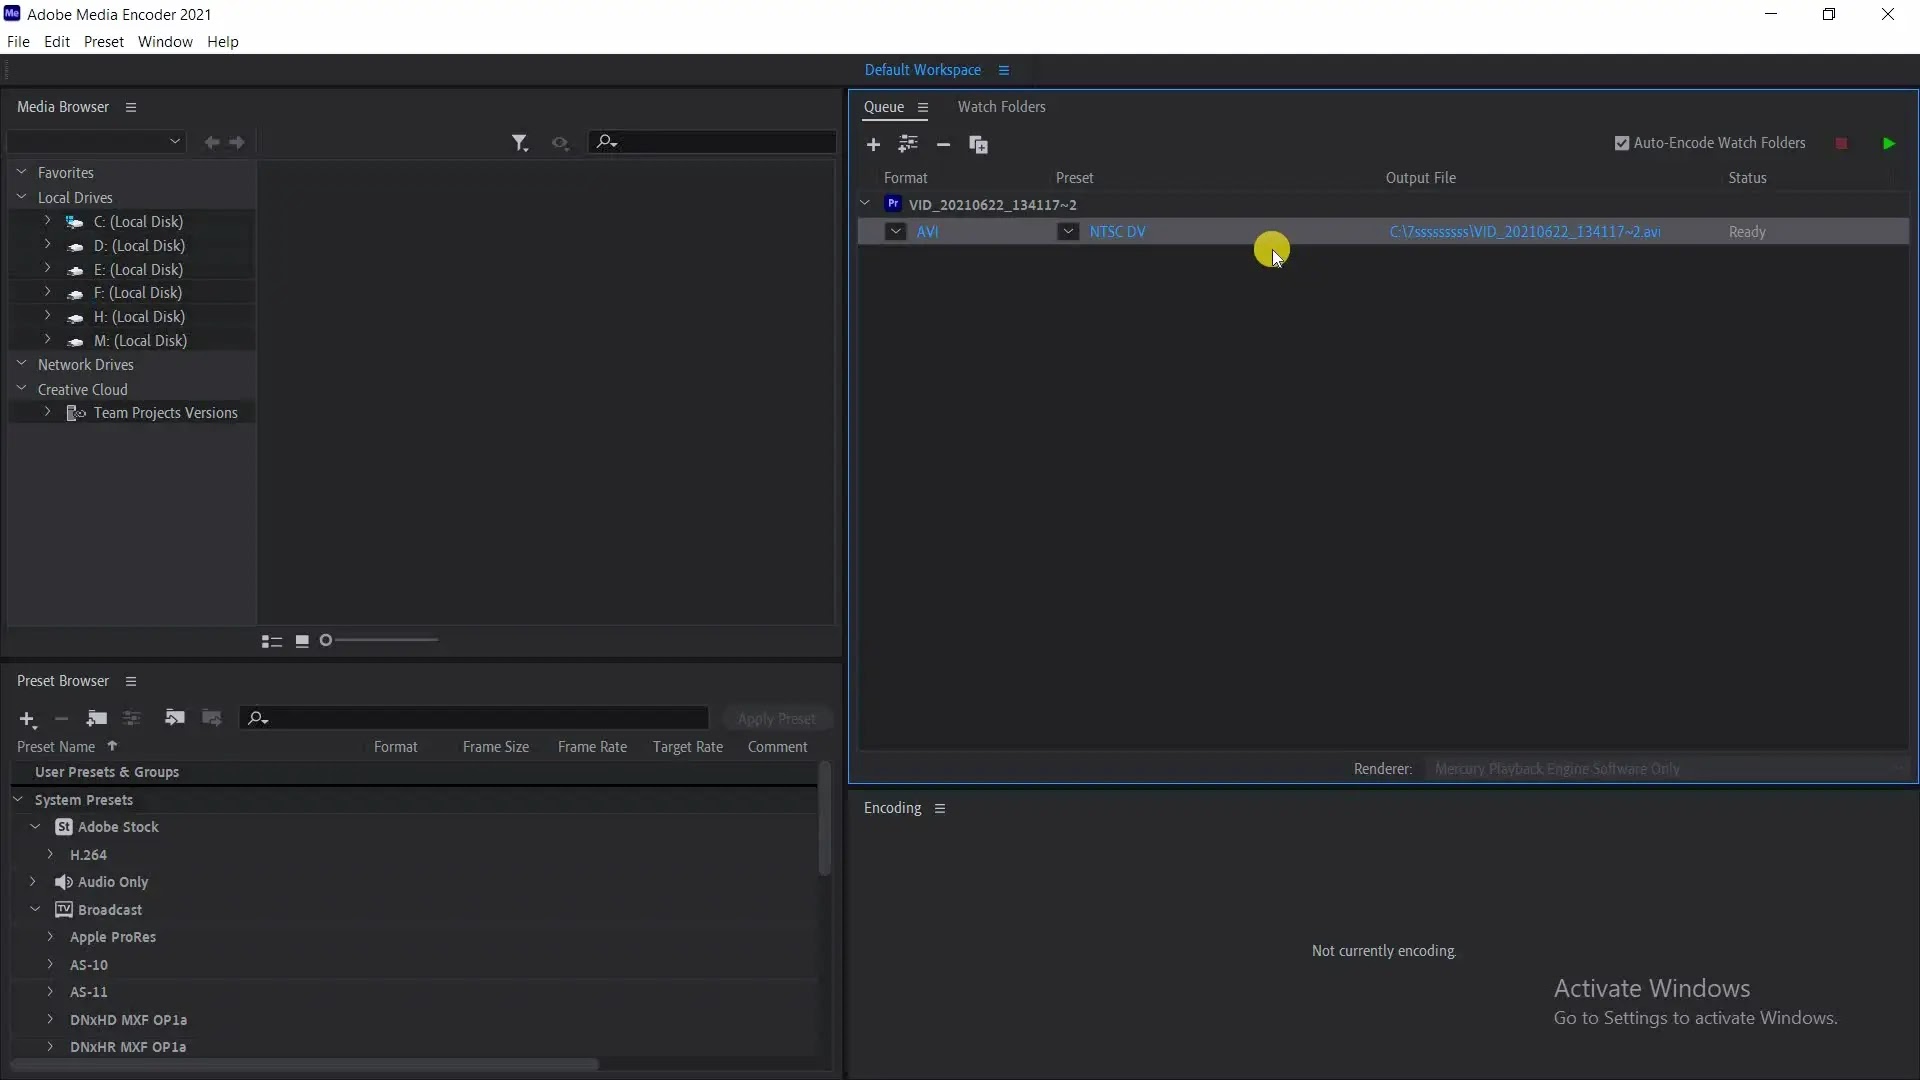Open the AVI format dropdown arrow
1920x1080 pixels.
pos(896,232)
